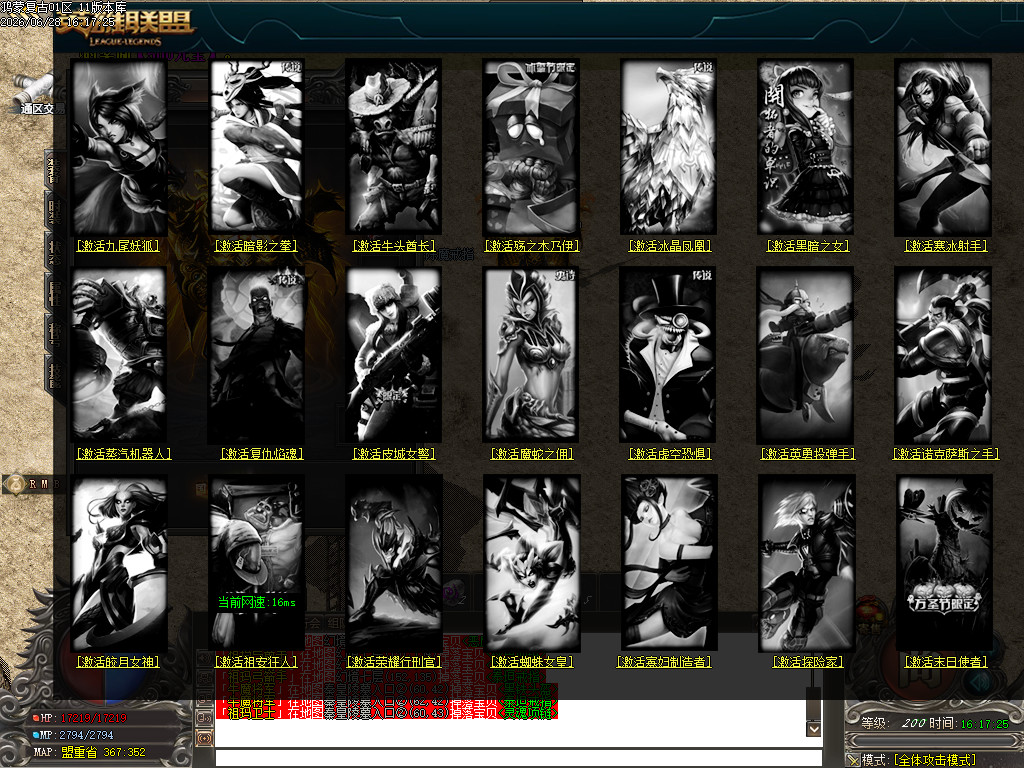Open the 属性 side tab

pos(55,292)
